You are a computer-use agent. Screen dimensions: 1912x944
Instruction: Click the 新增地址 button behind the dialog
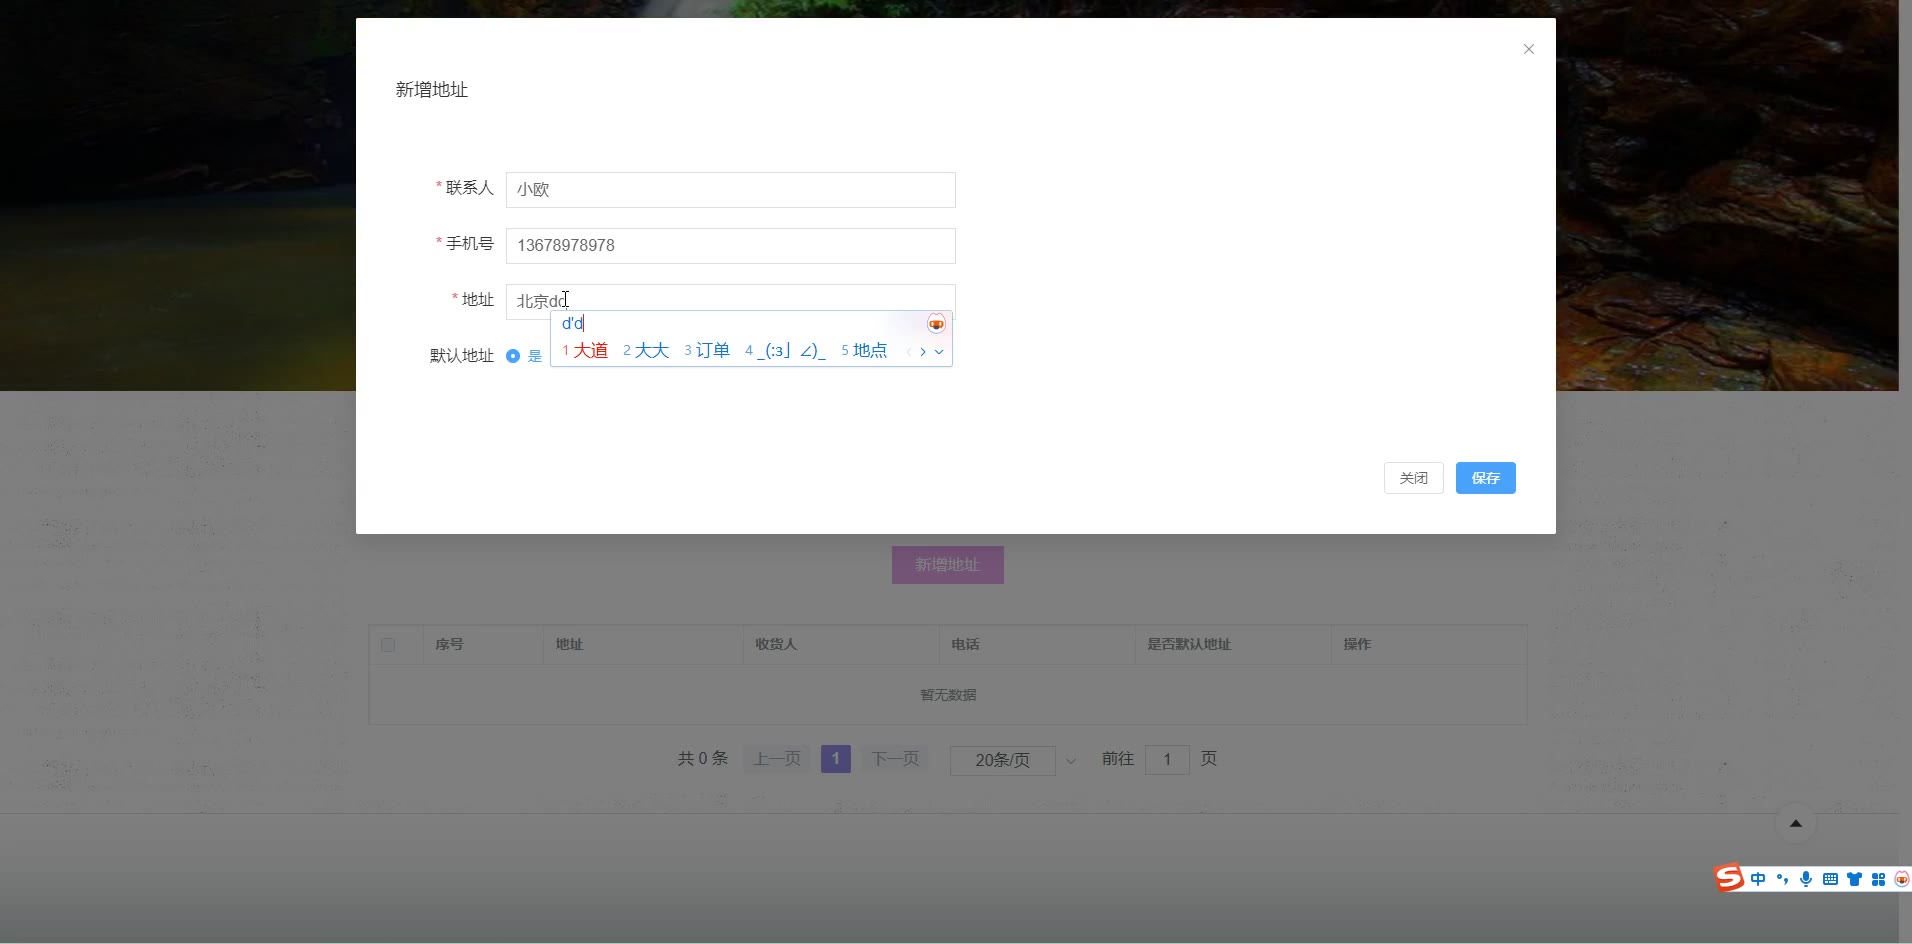[x=948, y=565]
